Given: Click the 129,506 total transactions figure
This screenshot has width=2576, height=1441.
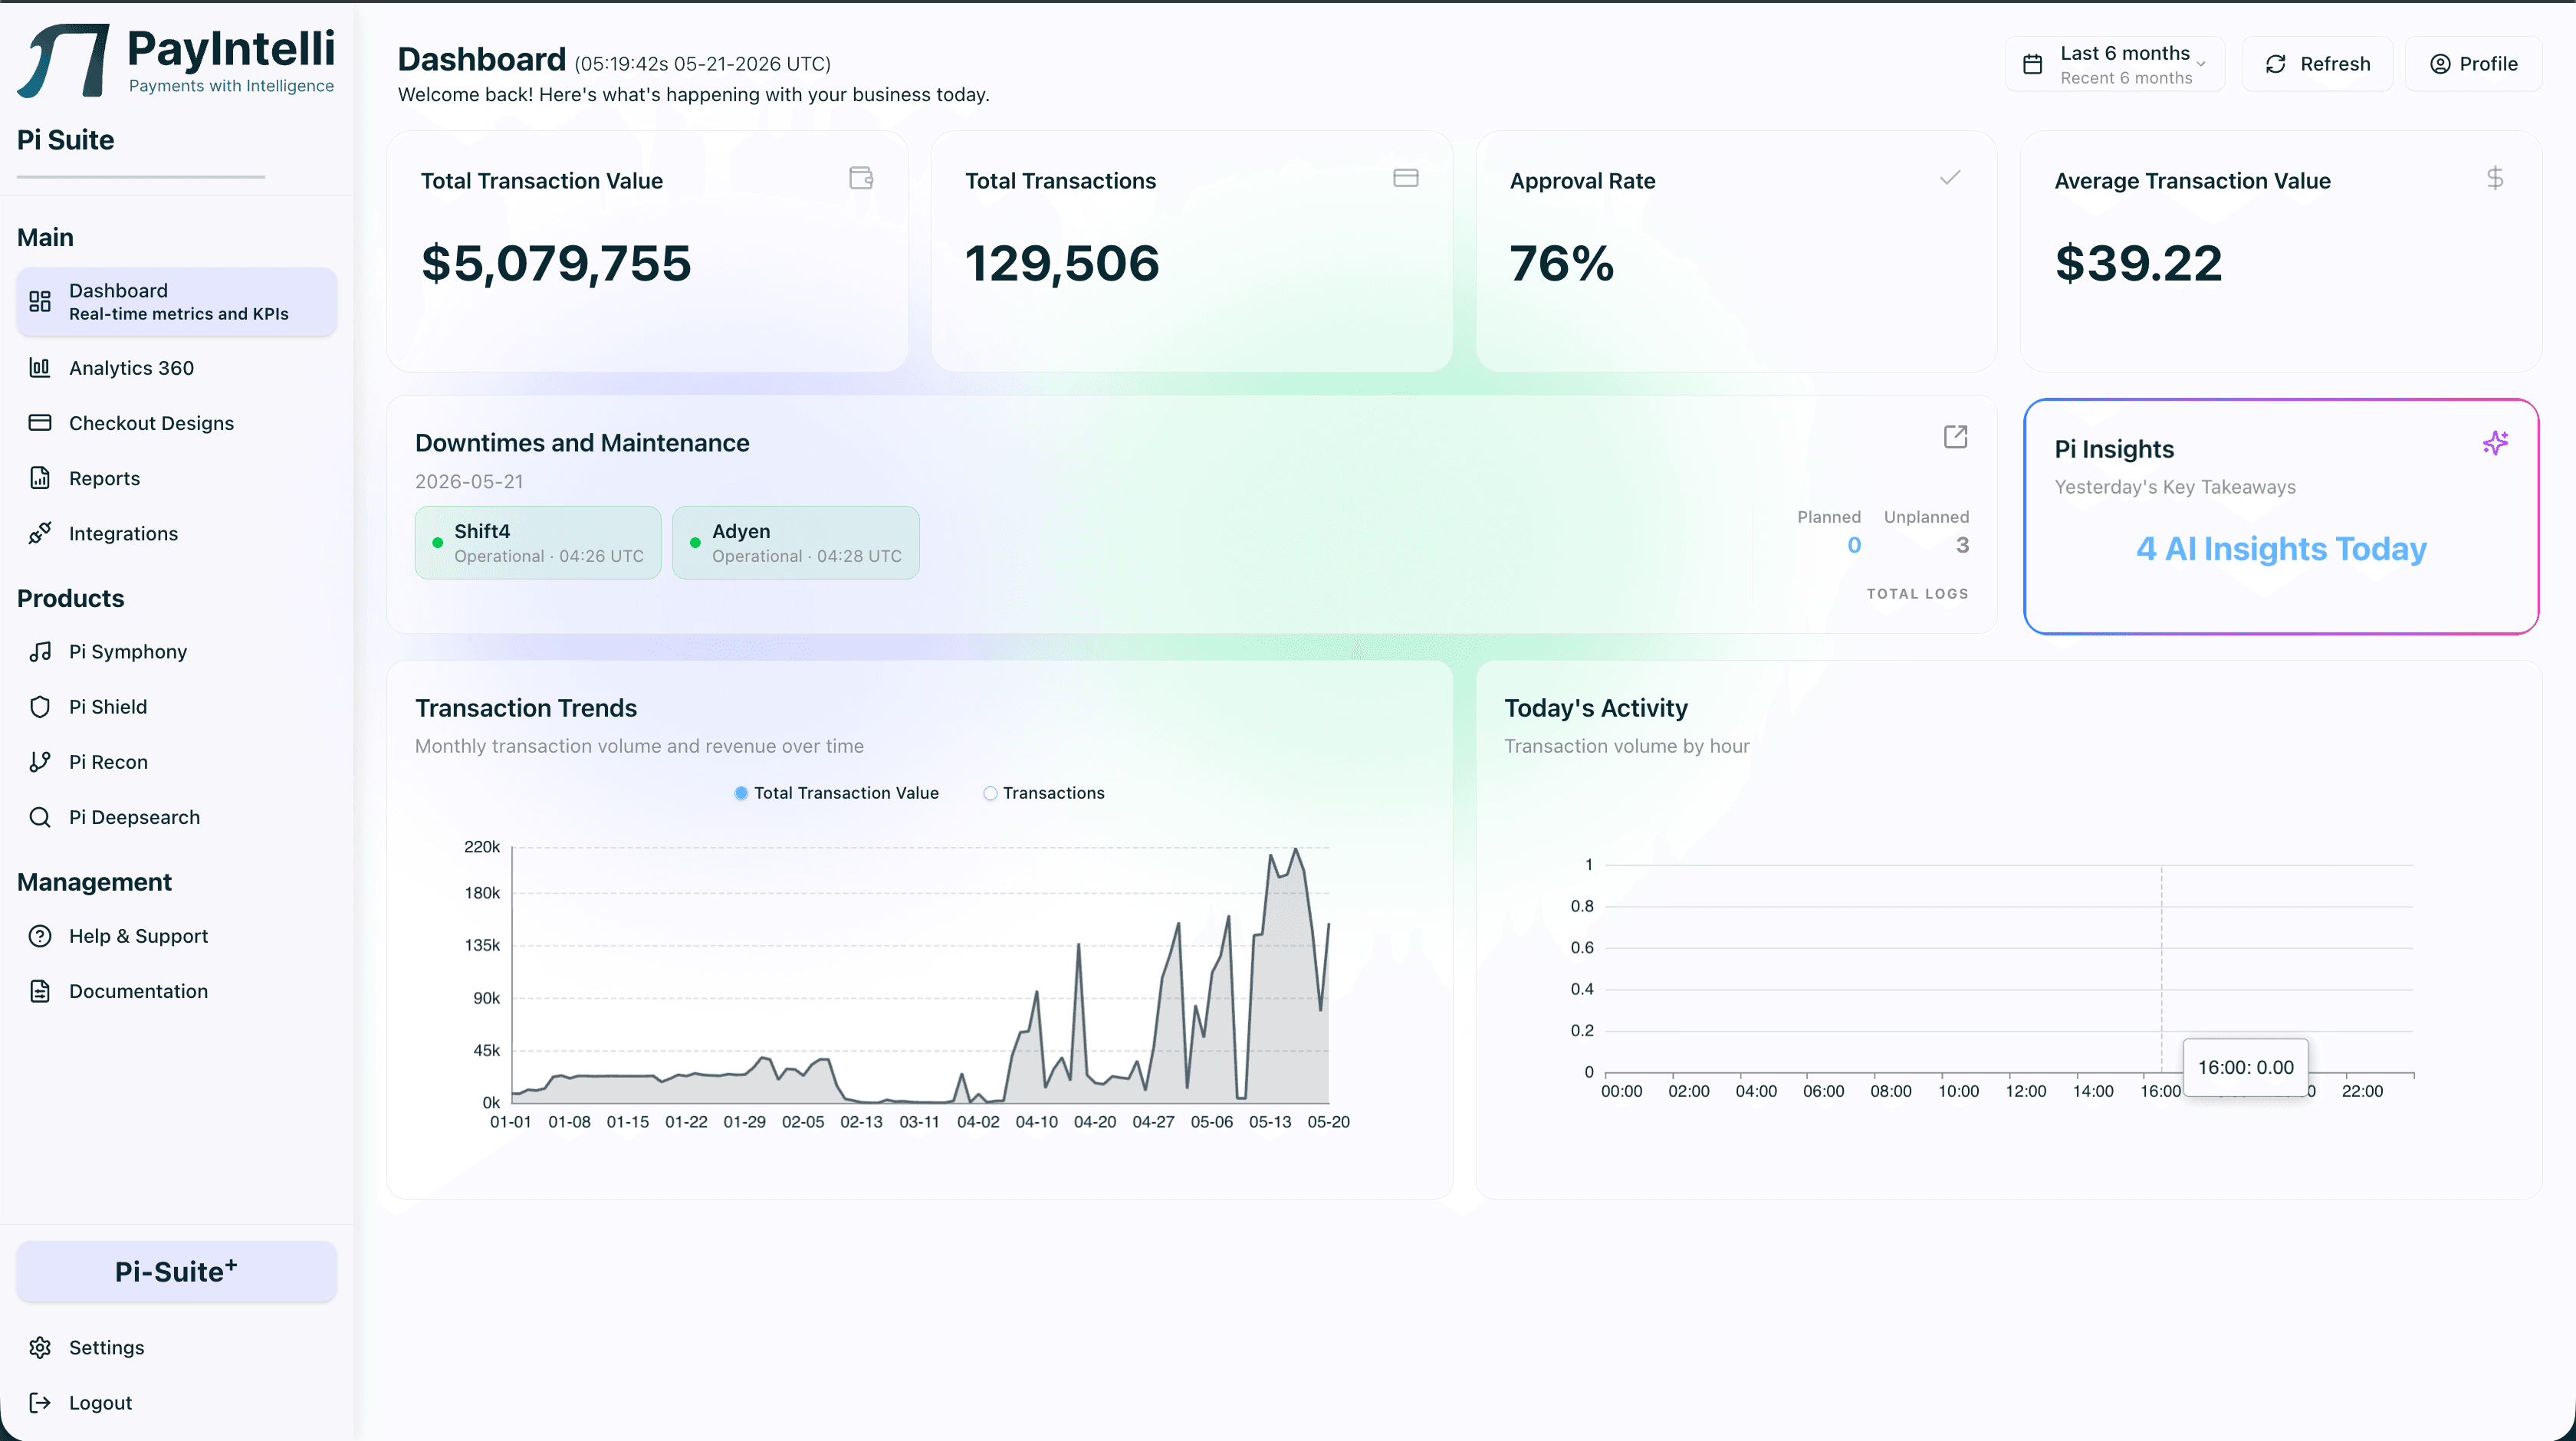Looking at the screenshot, I should click(1062, 263).
